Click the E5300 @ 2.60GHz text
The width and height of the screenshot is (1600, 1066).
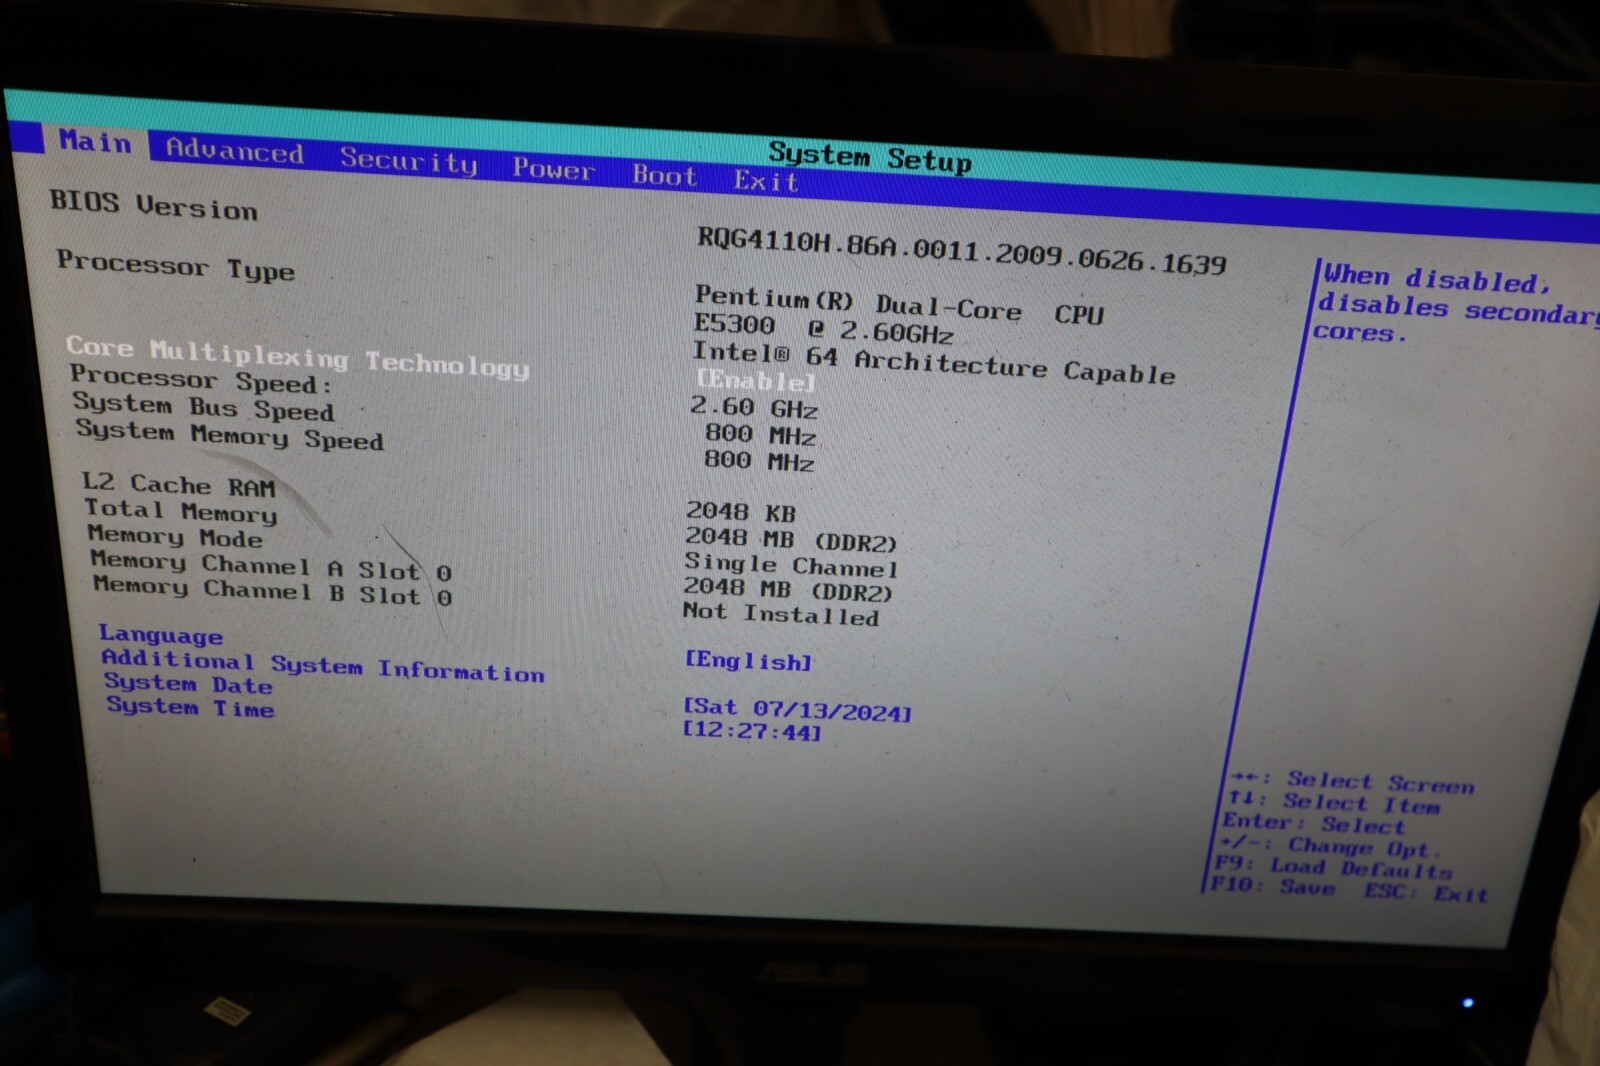[x=824, y=328]
